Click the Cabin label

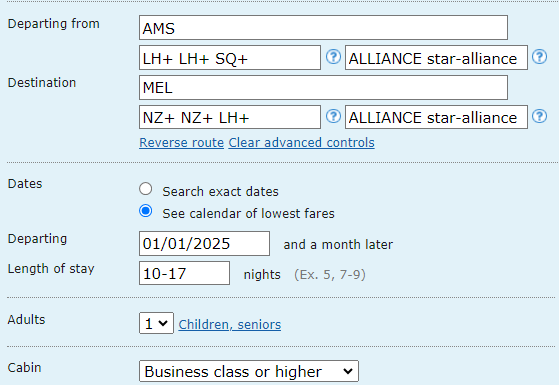[x=24, y=368]
